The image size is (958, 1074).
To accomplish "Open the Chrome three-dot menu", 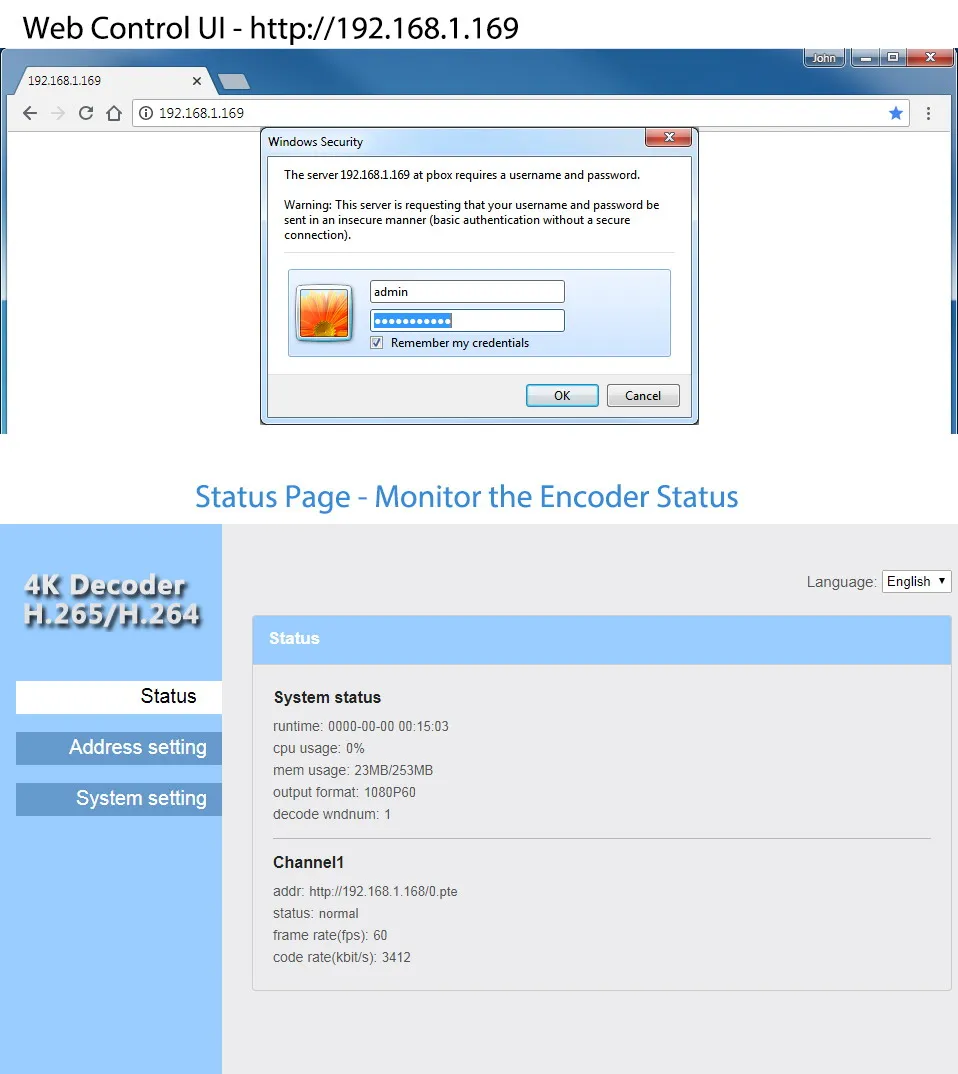I will pyautogui.click(x=929, y=113).
